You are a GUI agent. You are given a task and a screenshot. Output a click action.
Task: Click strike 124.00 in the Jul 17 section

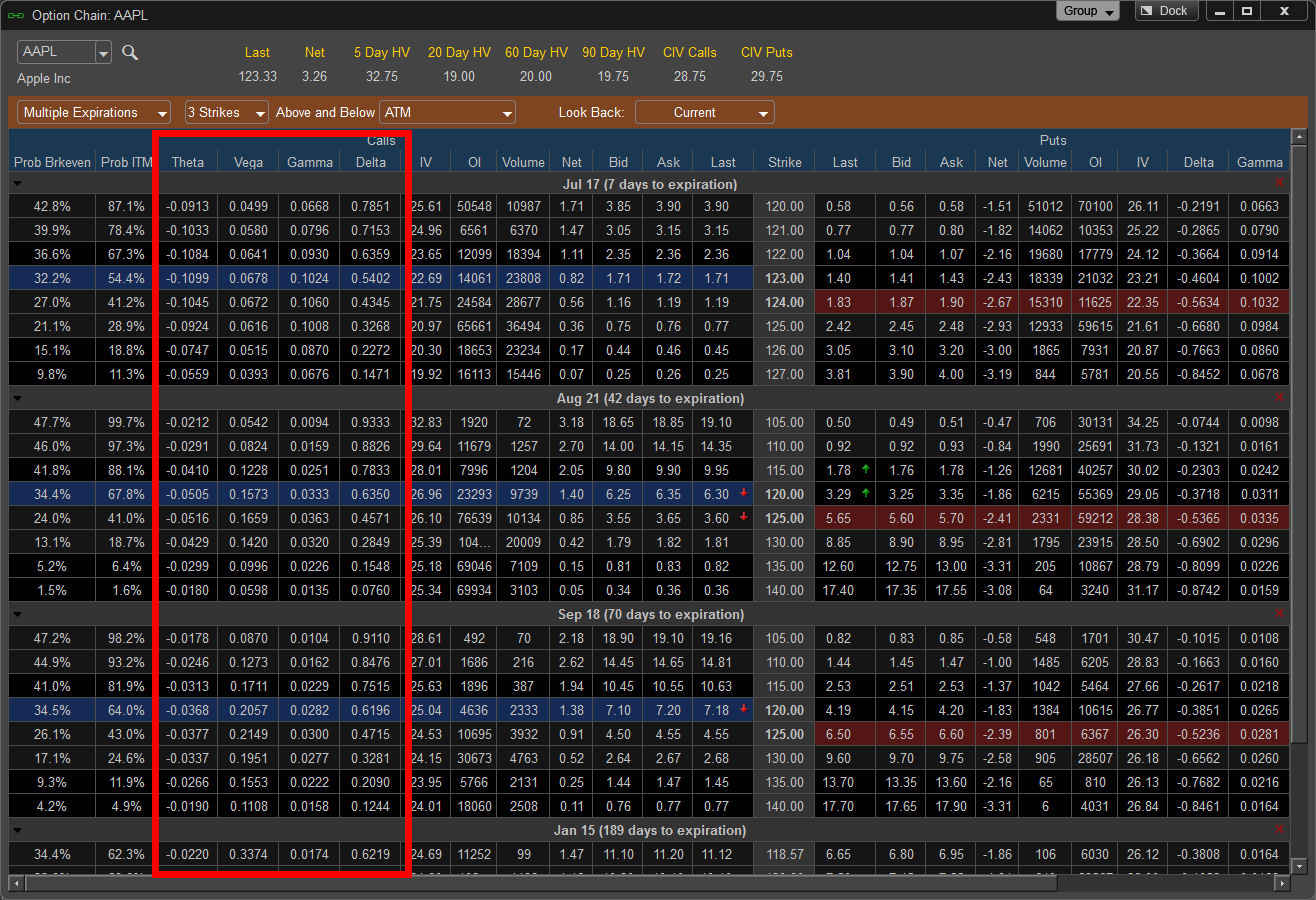(784, 302)
